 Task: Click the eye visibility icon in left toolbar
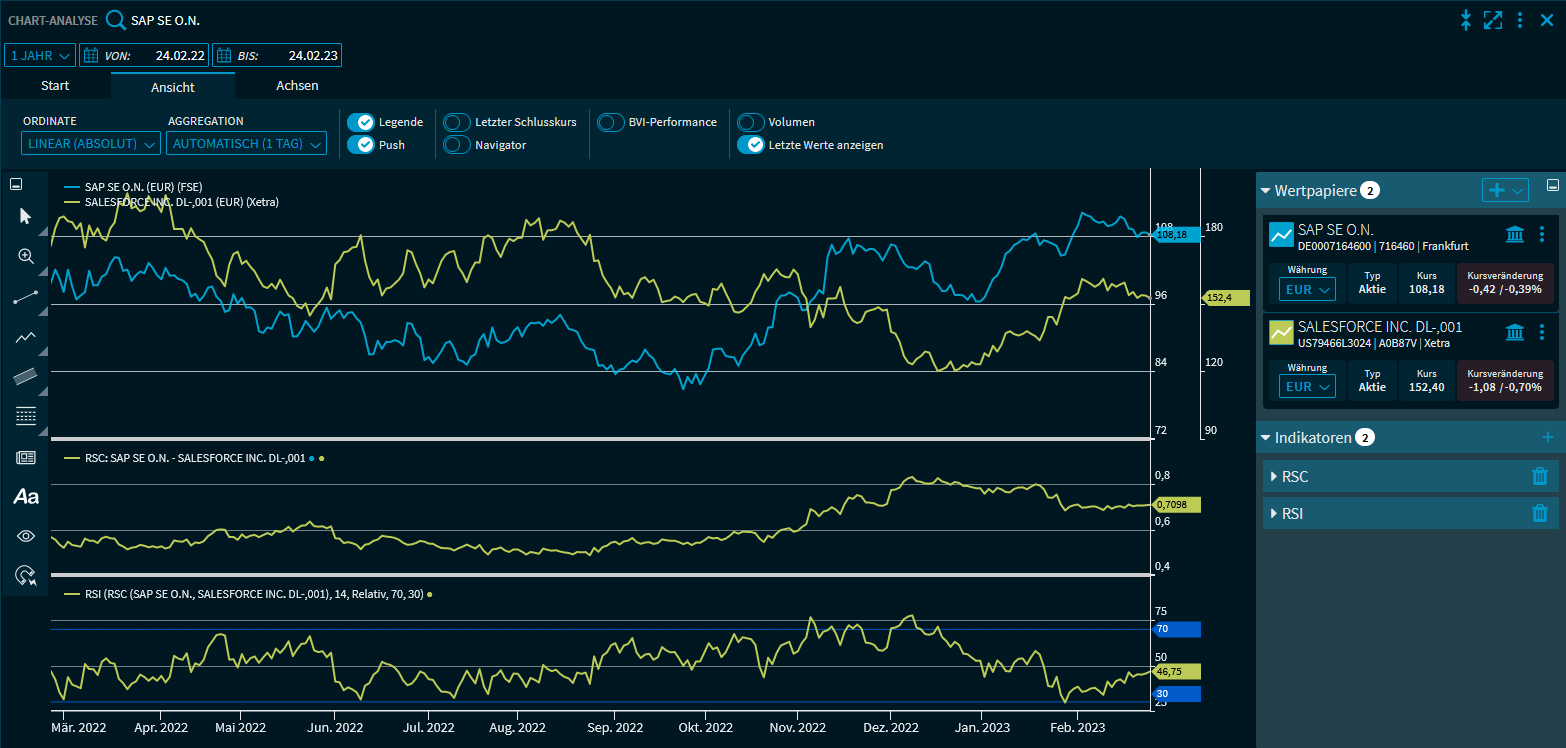pos(26,536)
